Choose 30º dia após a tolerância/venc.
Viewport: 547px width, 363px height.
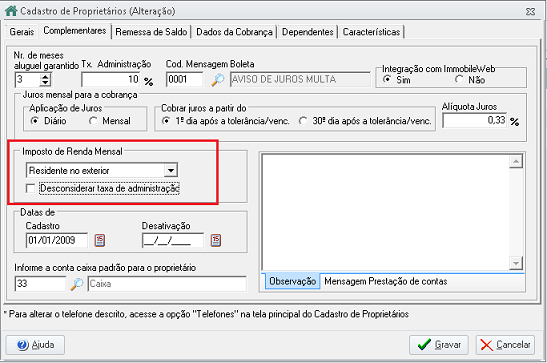(x=304, y=121)
